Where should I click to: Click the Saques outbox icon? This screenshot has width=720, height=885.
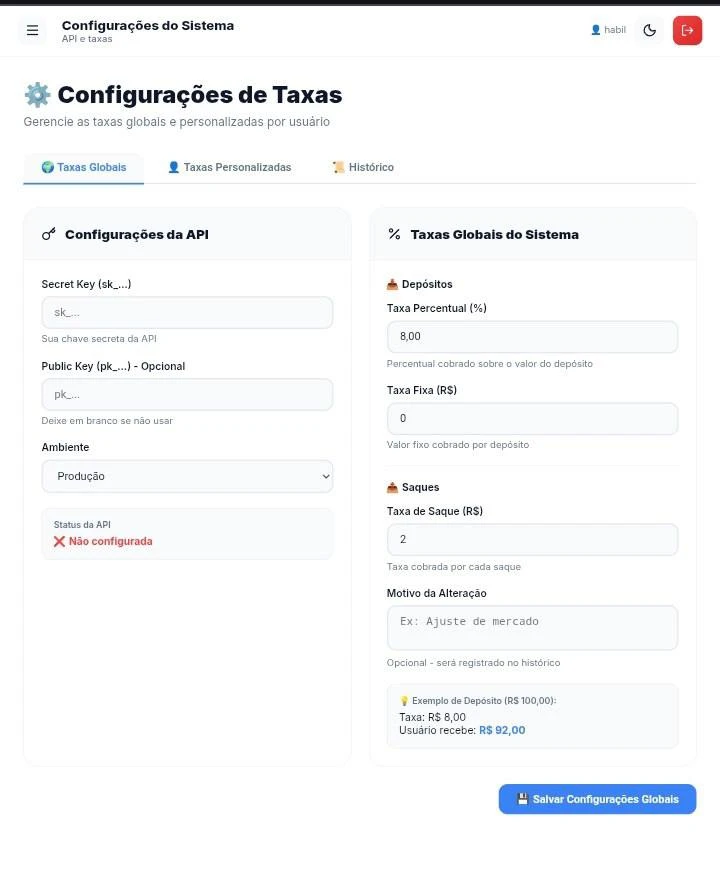point(392,488)
